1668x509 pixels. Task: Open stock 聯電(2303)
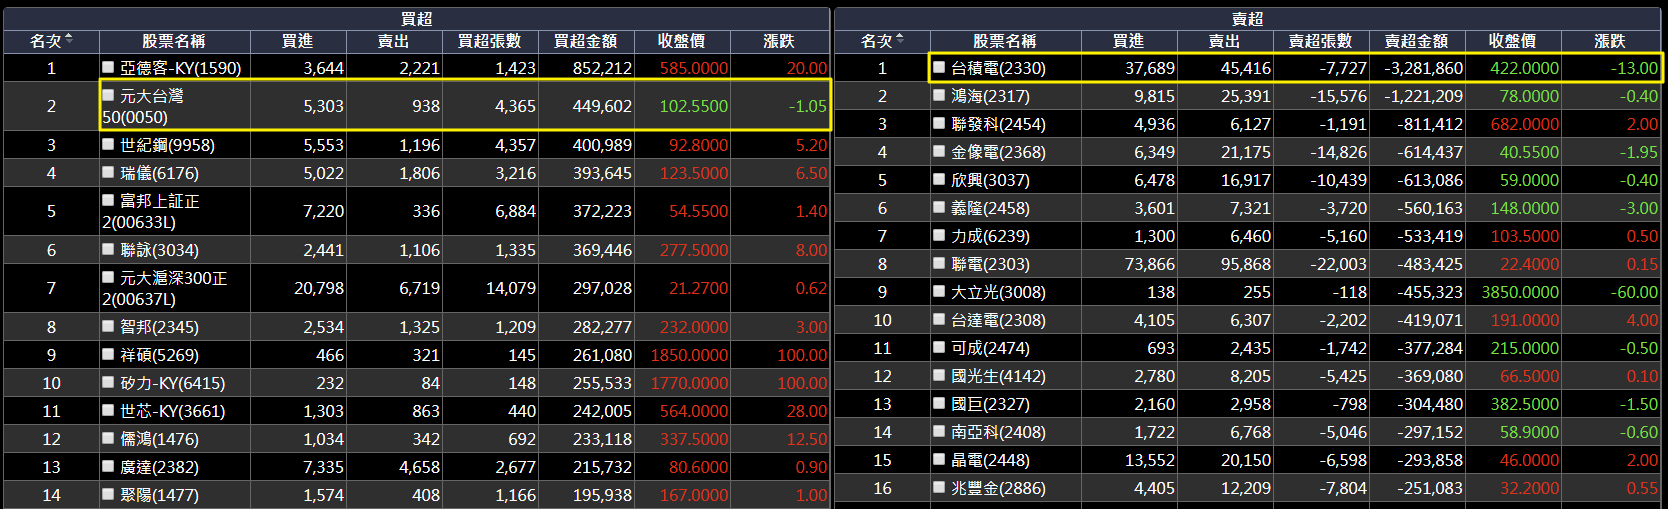click(x=991, y=264)
